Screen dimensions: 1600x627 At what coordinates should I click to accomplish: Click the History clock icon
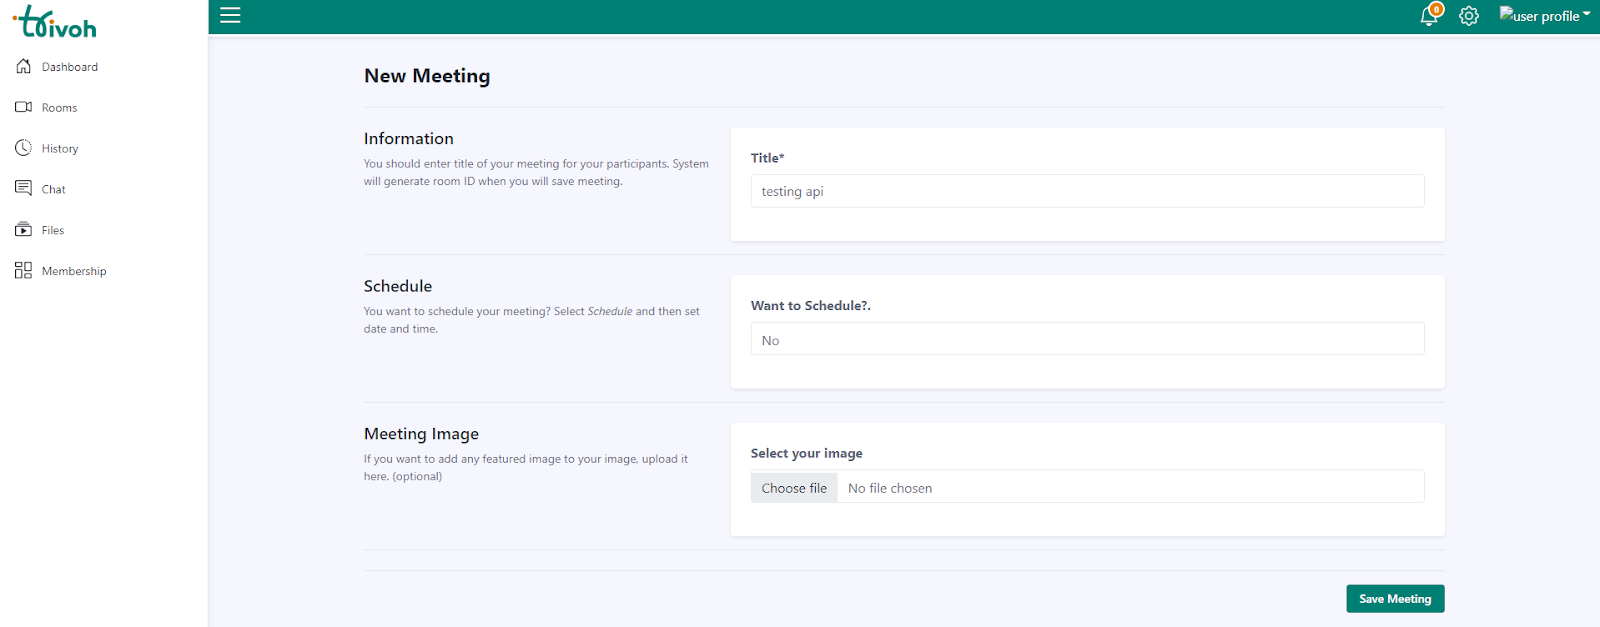click(23, 148)
